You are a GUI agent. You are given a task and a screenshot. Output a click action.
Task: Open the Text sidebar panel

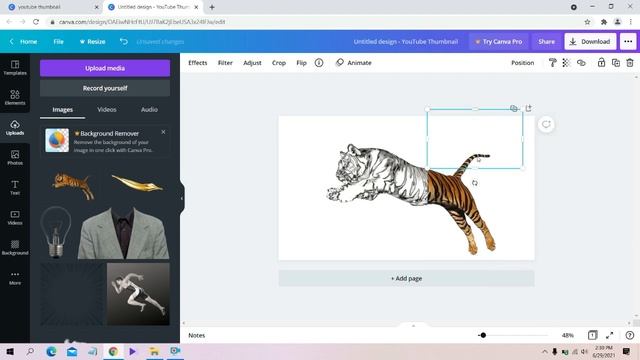click(15, 187)
